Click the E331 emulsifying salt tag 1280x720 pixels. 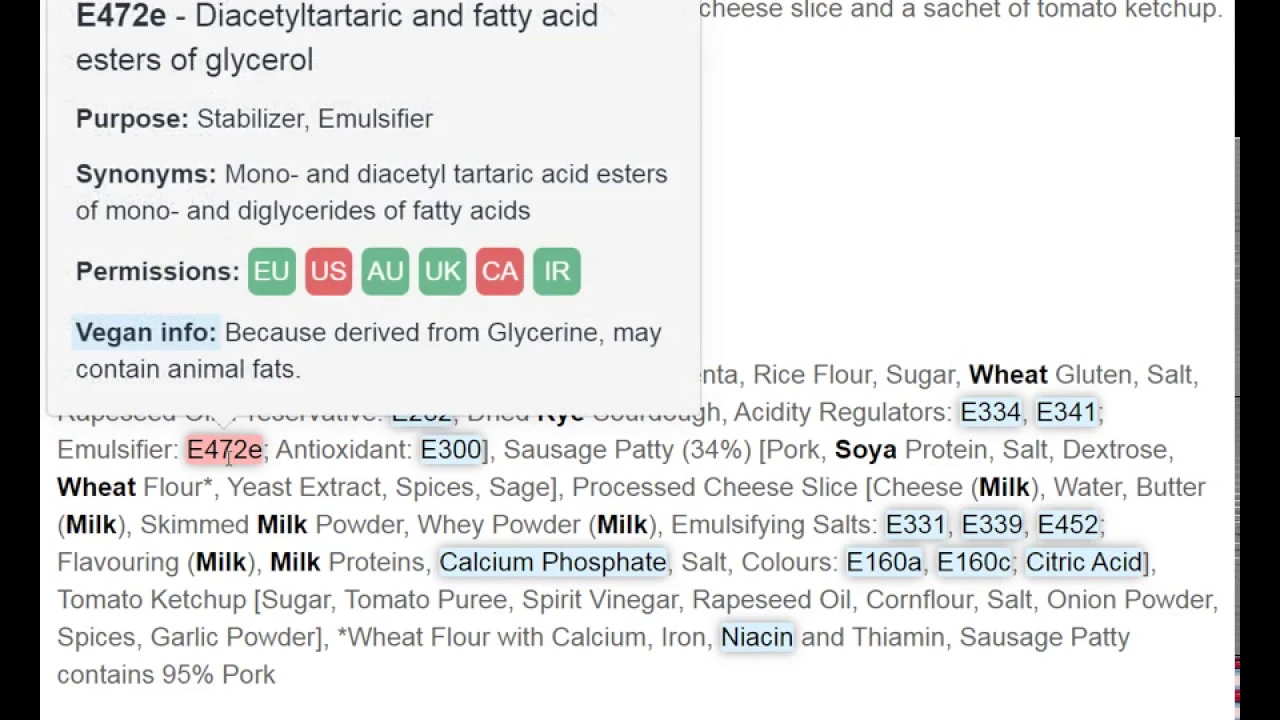[x=915, y=525]
